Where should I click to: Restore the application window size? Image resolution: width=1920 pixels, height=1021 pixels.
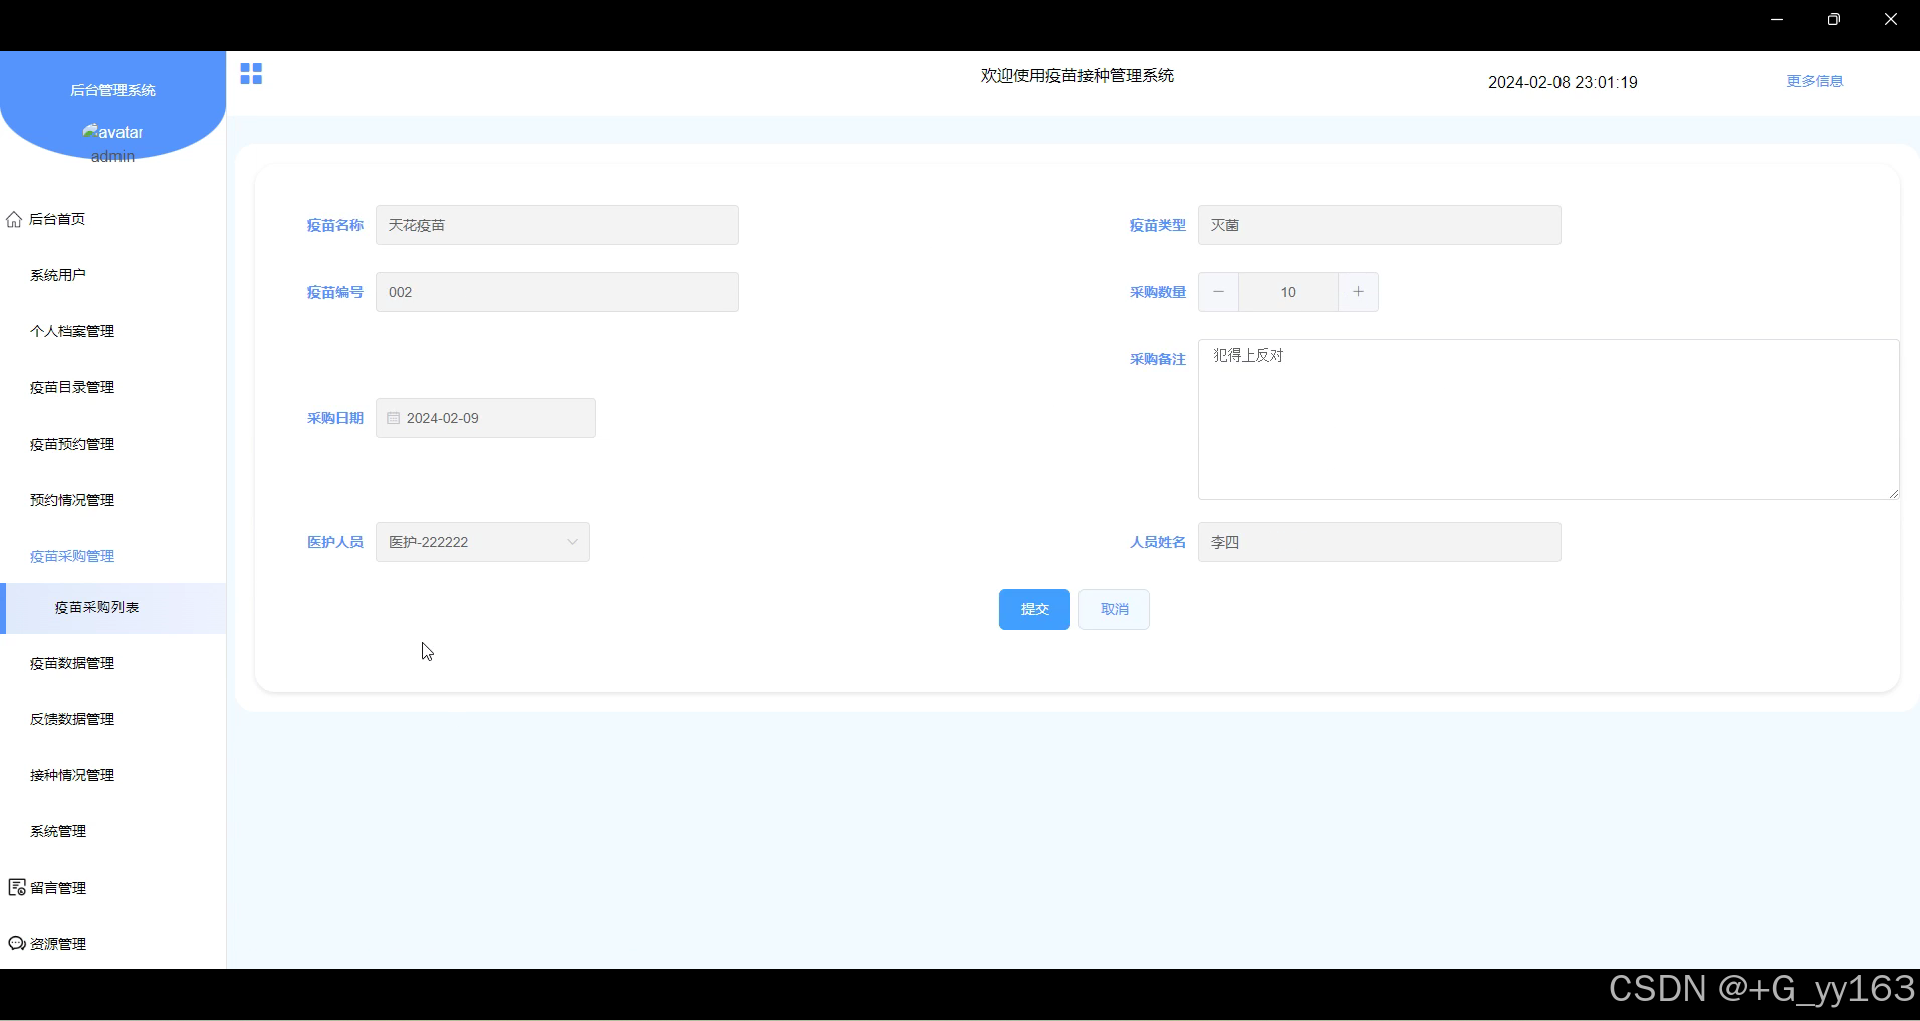[x=1833, y=19]
